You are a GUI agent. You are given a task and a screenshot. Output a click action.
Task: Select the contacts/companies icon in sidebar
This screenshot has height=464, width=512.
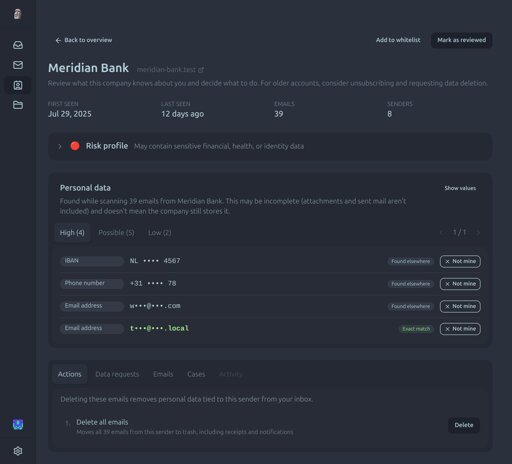18,85
